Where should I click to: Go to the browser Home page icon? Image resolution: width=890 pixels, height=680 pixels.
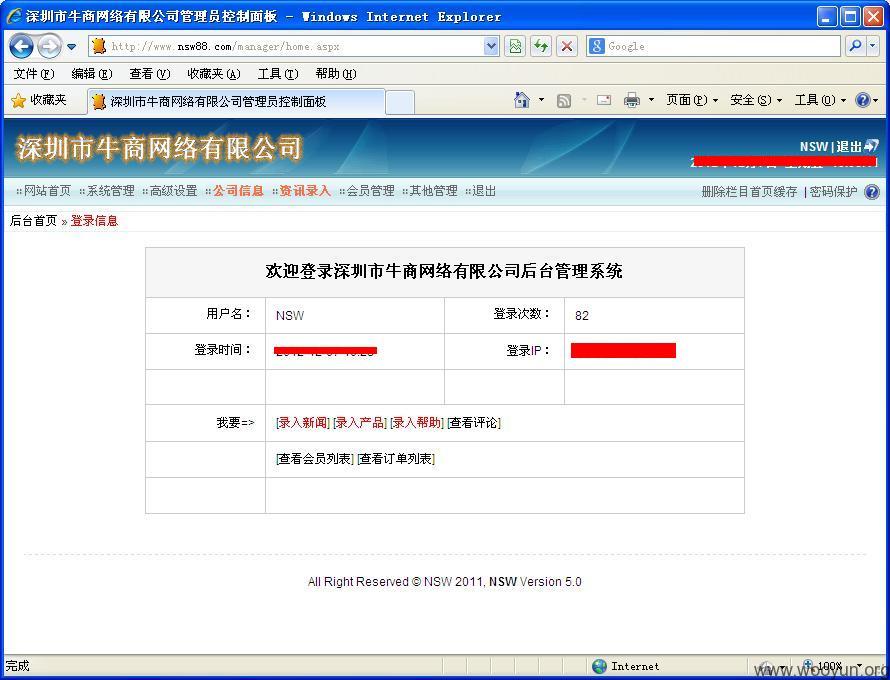522,100
